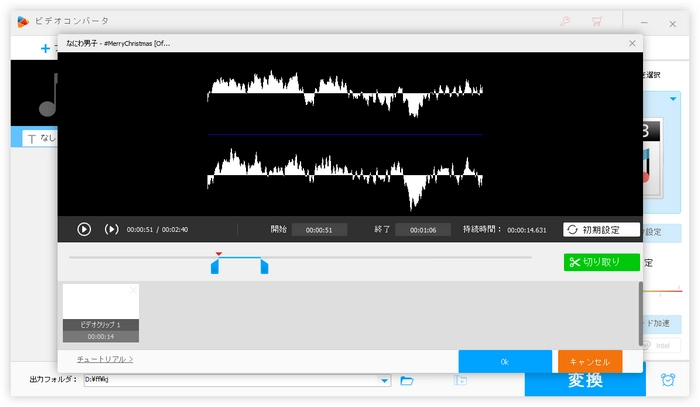This screenshot has height=407, width=700.
Task: Click the 切り取り scissors trim button
Action: coord(601,262)
